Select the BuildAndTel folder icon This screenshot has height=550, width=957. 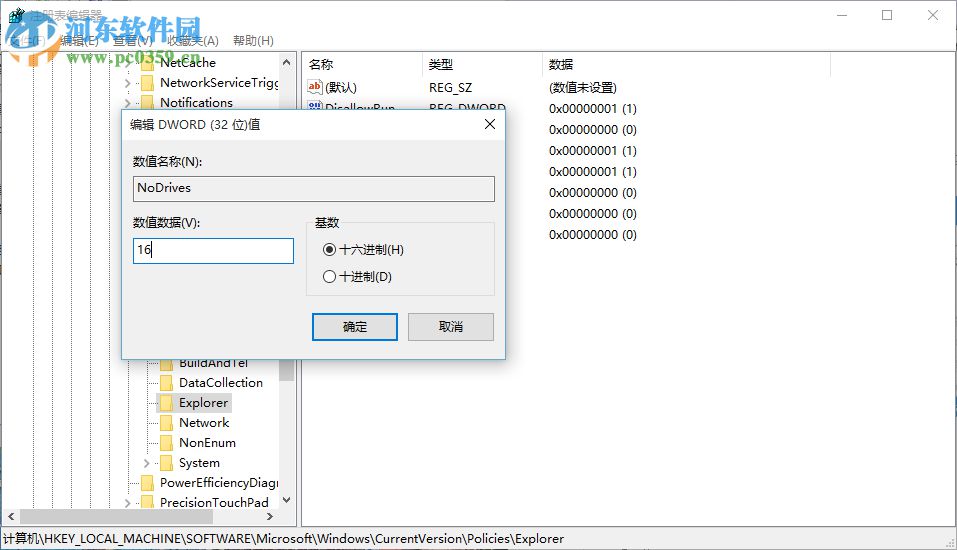click(x=166, y=364)
